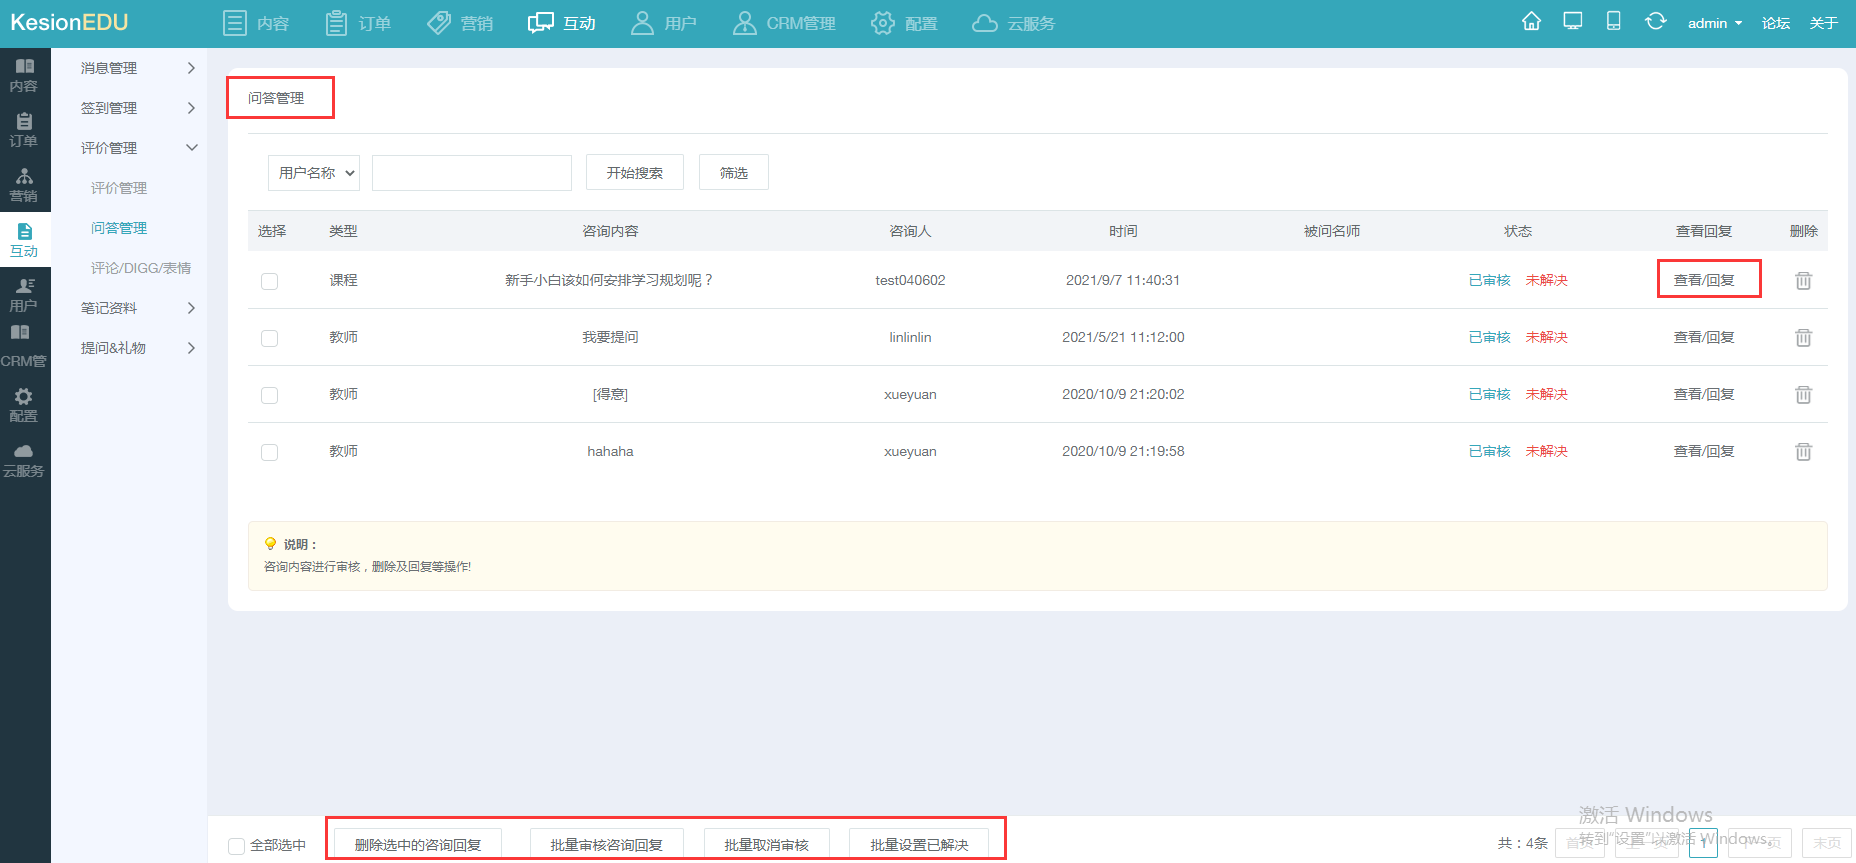Check the box for the 课程 row
The width and height of the screenshot is (1856, 863).
pyautogui.click(x=269, y=281)
